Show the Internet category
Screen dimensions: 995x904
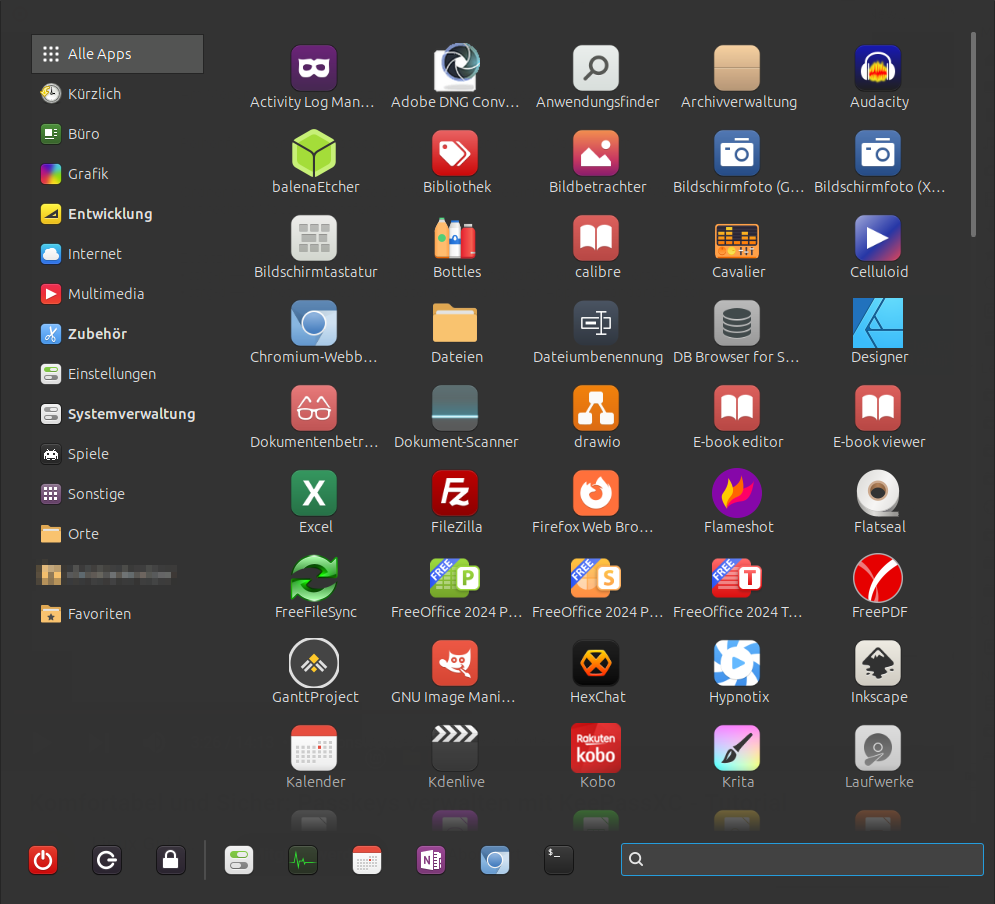click(117, 254)
